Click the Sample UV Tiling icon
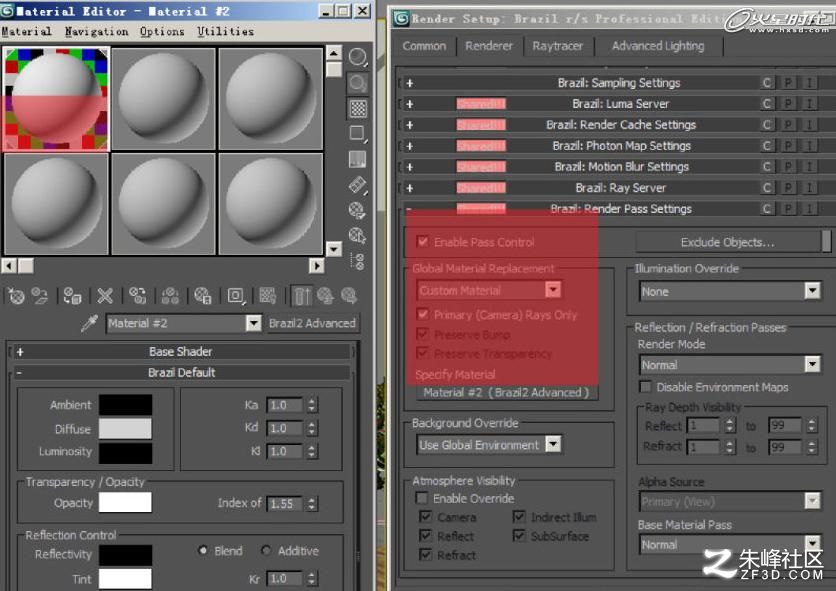The height and width of the screenshot is (591, 836). tap(357, 133)
